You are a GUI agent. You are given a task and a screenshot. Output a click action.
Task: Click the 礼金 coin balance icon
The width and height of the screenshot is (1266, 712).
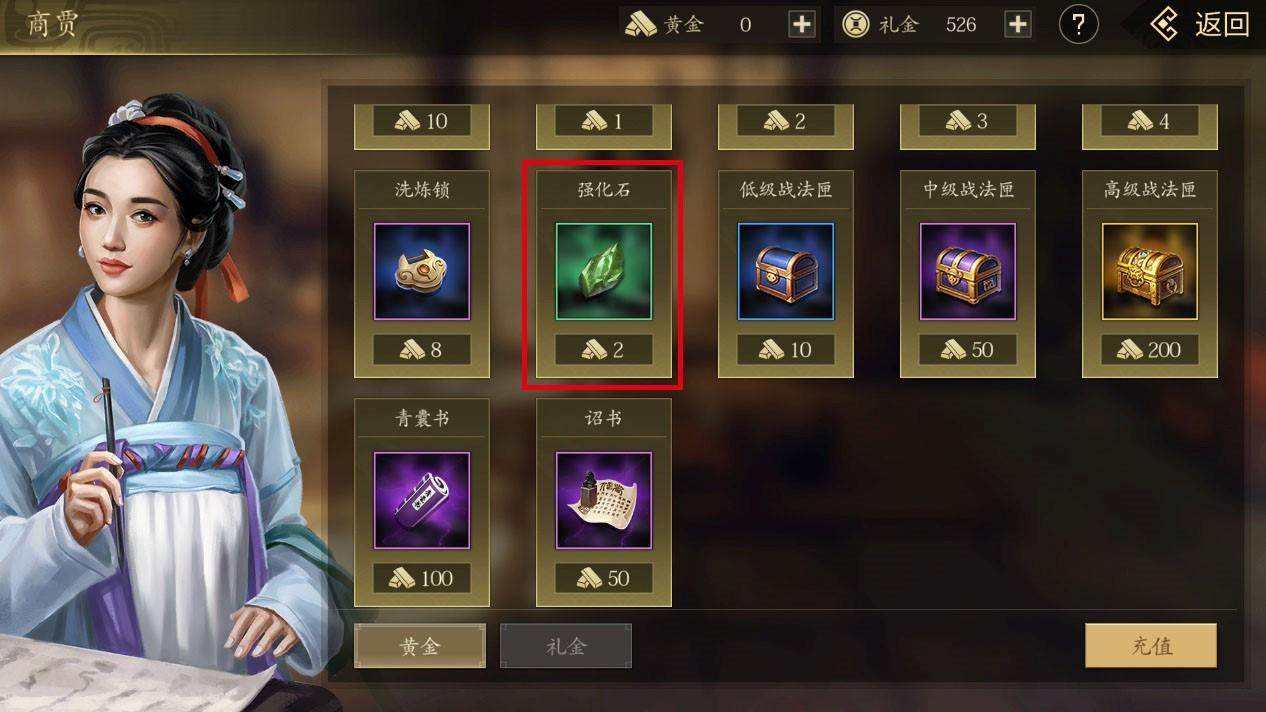click(x=856, y=25)
